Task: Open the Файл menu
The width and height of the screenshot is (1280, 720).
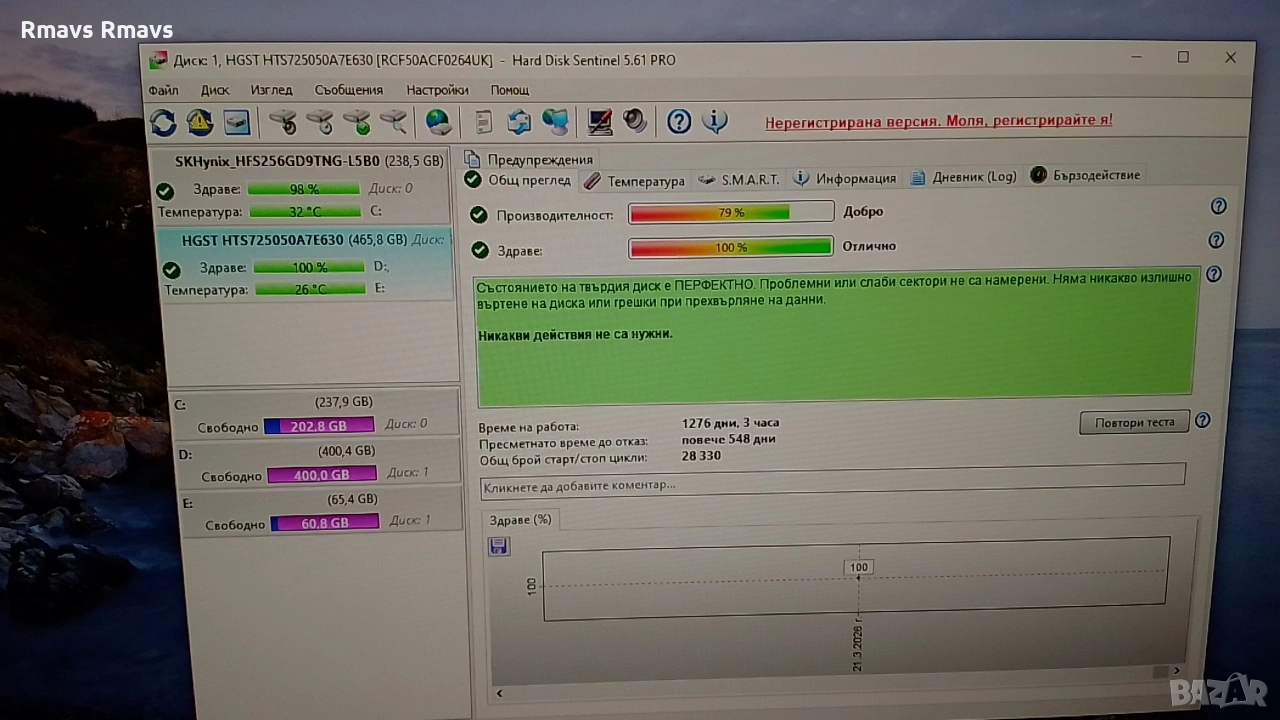Action: coord(164,90)
